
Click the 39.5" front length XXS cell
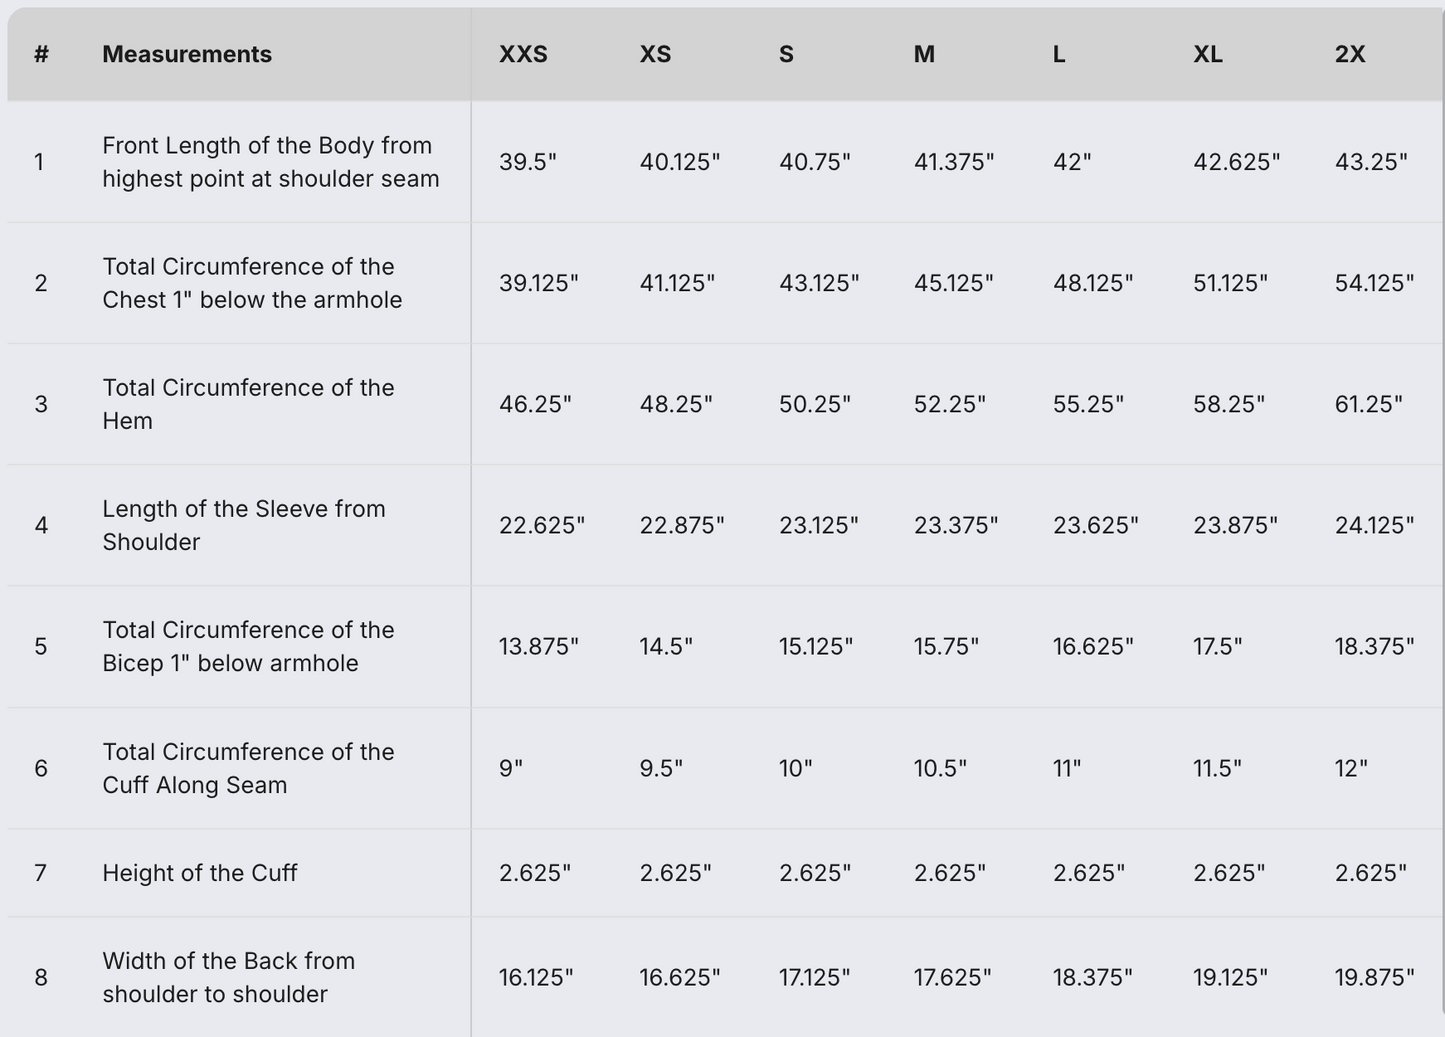pos(528,162)
